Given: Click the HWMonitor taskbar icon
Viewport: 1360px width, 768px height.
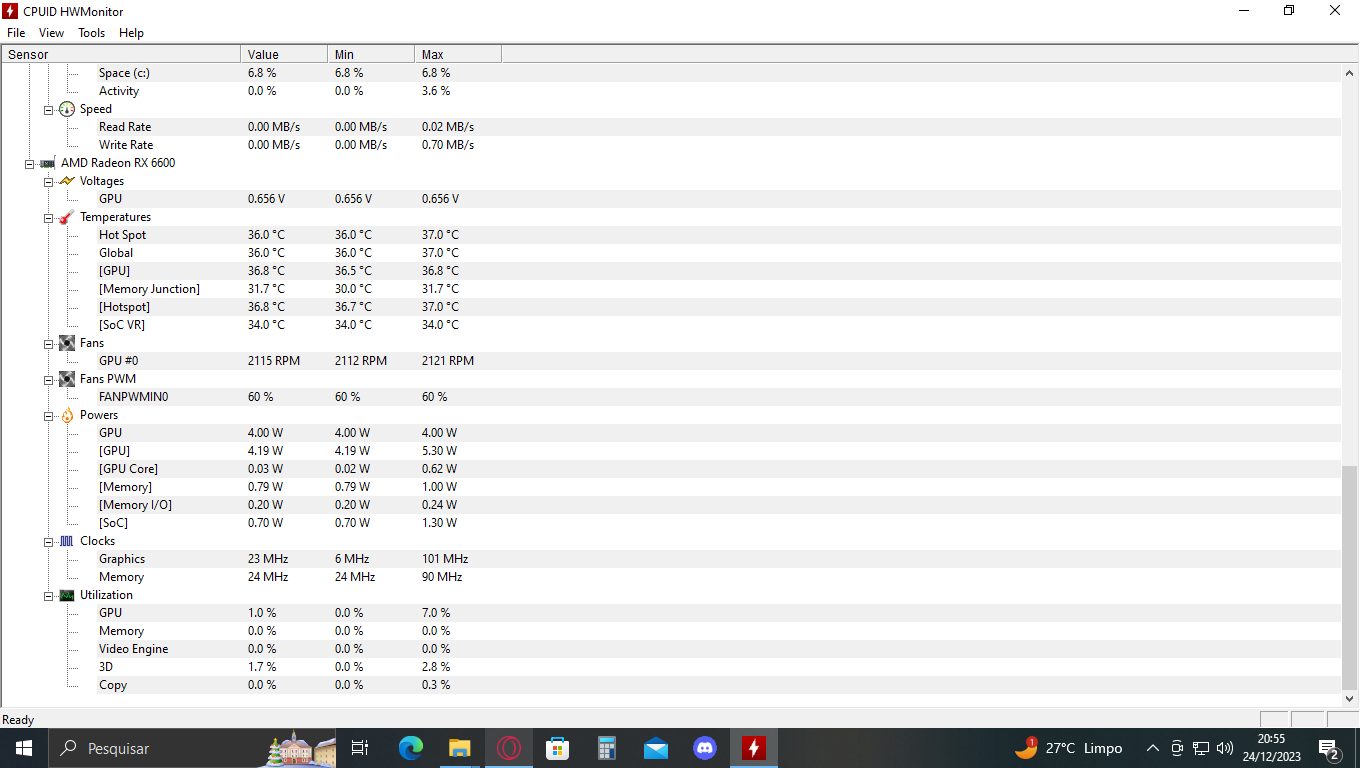Looking at the screenshot, I should [754, 748].
